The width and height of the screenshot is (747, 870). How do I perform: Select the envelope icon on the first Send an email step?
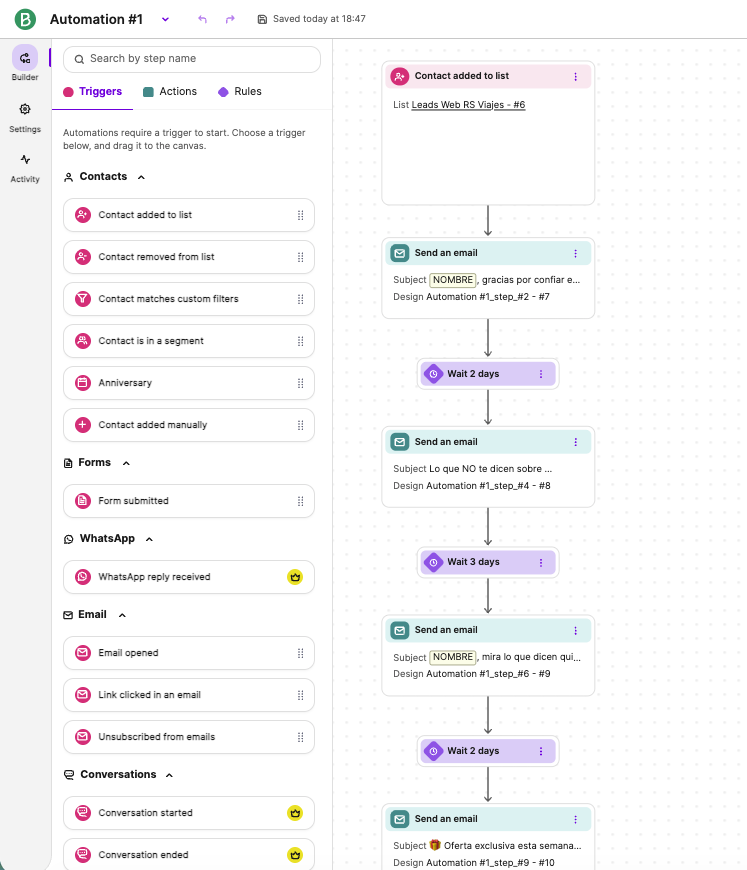tap(402, 253)
